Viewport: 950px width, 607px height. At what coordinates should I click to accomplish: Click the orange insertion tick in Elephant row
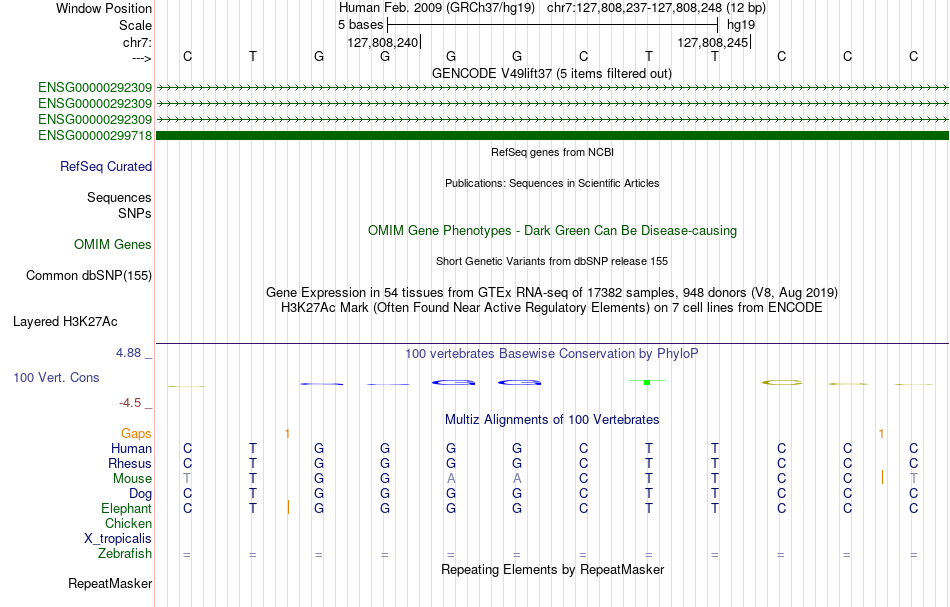[288, 508]
